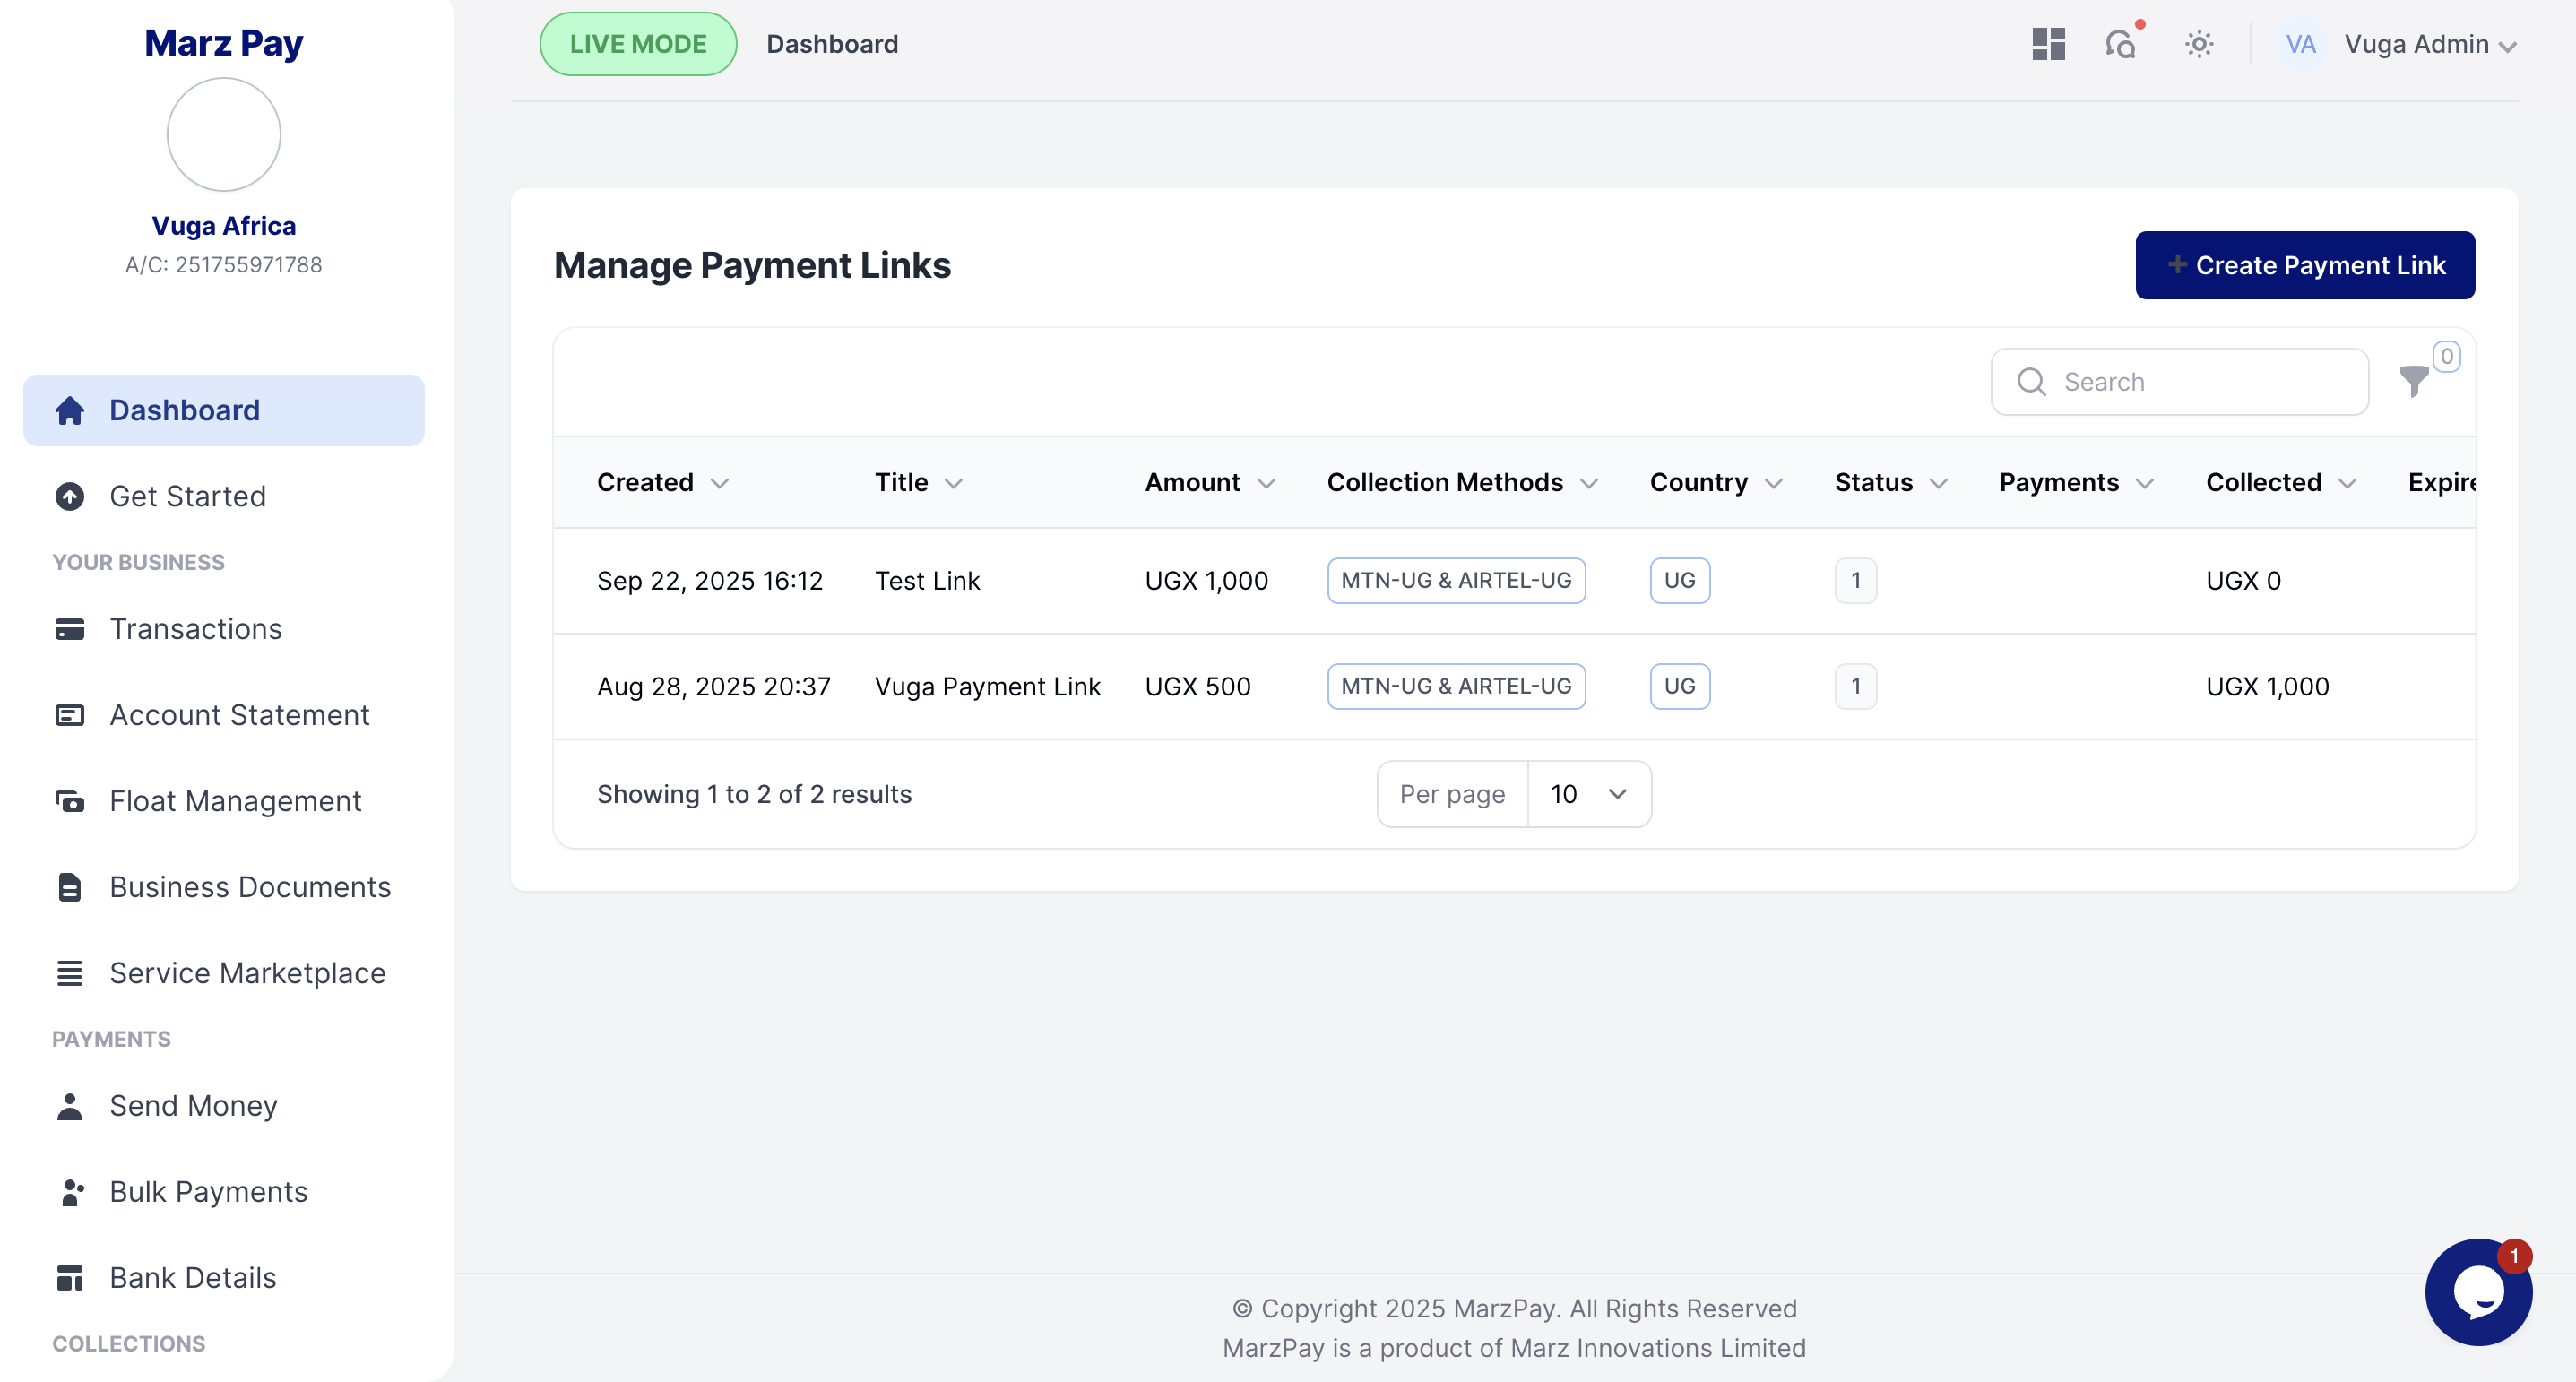
Task: Click the LIVE MODE badge
Action: [x=638, y=44]
